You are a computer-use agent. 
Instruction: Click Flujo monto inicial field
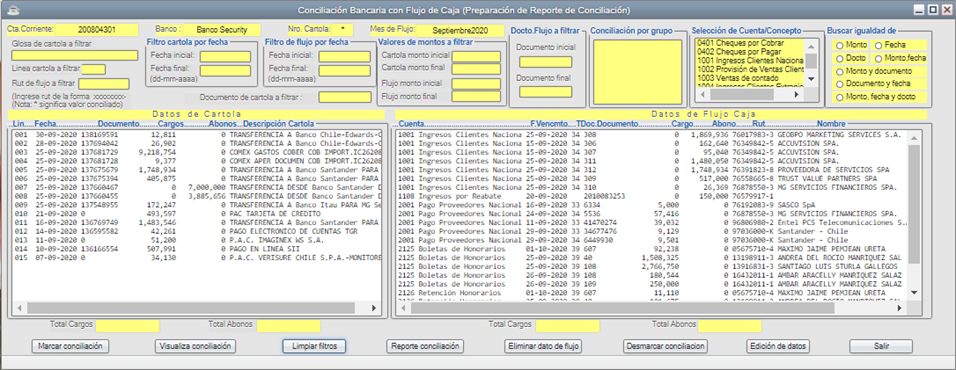coord(476,84)
